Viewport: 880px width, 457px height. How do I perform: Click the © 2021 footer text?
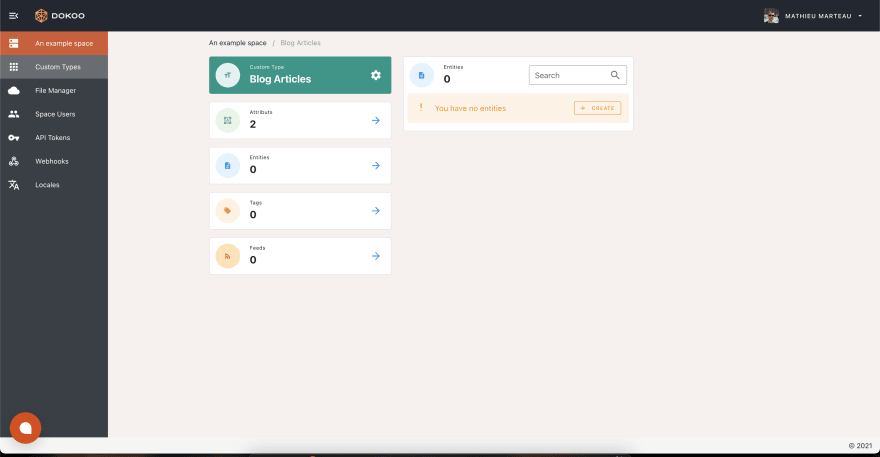[x=860, y=446]
